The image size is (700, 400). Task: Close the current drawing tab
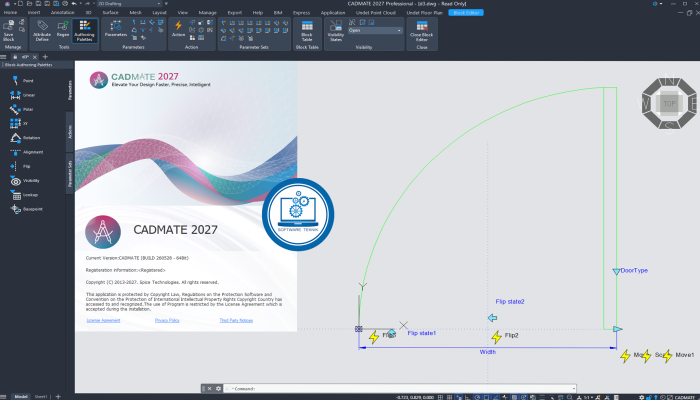click(x=35, y=57)
